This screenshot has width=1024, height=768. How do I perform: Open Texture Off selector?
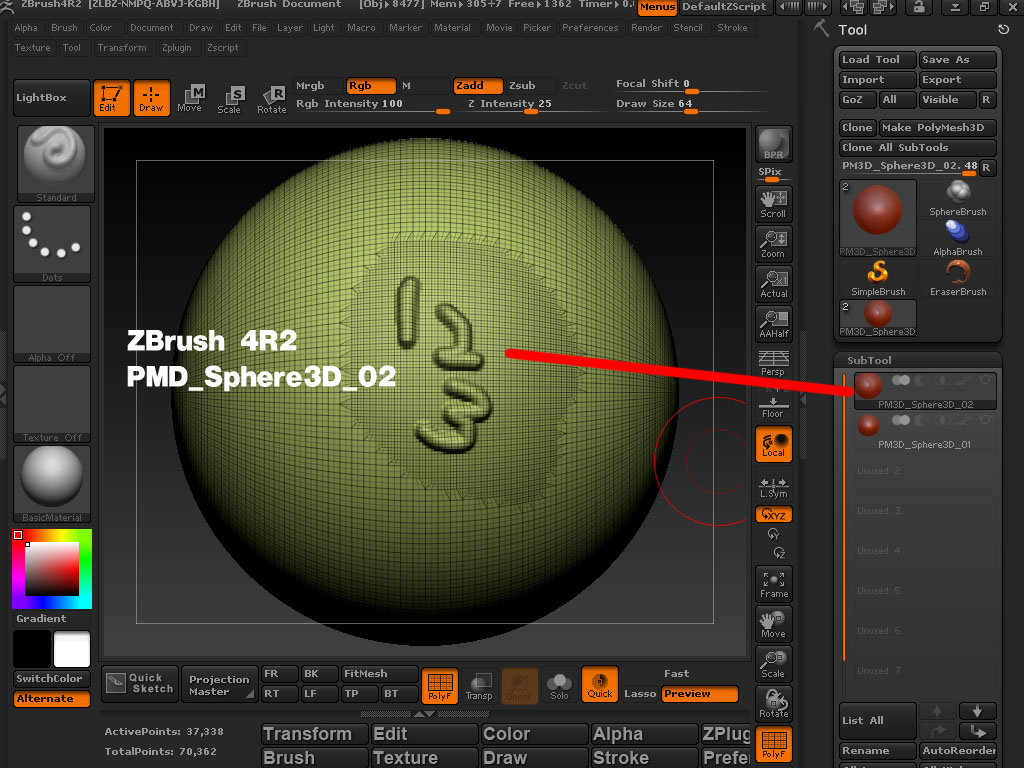click(52, 404)
